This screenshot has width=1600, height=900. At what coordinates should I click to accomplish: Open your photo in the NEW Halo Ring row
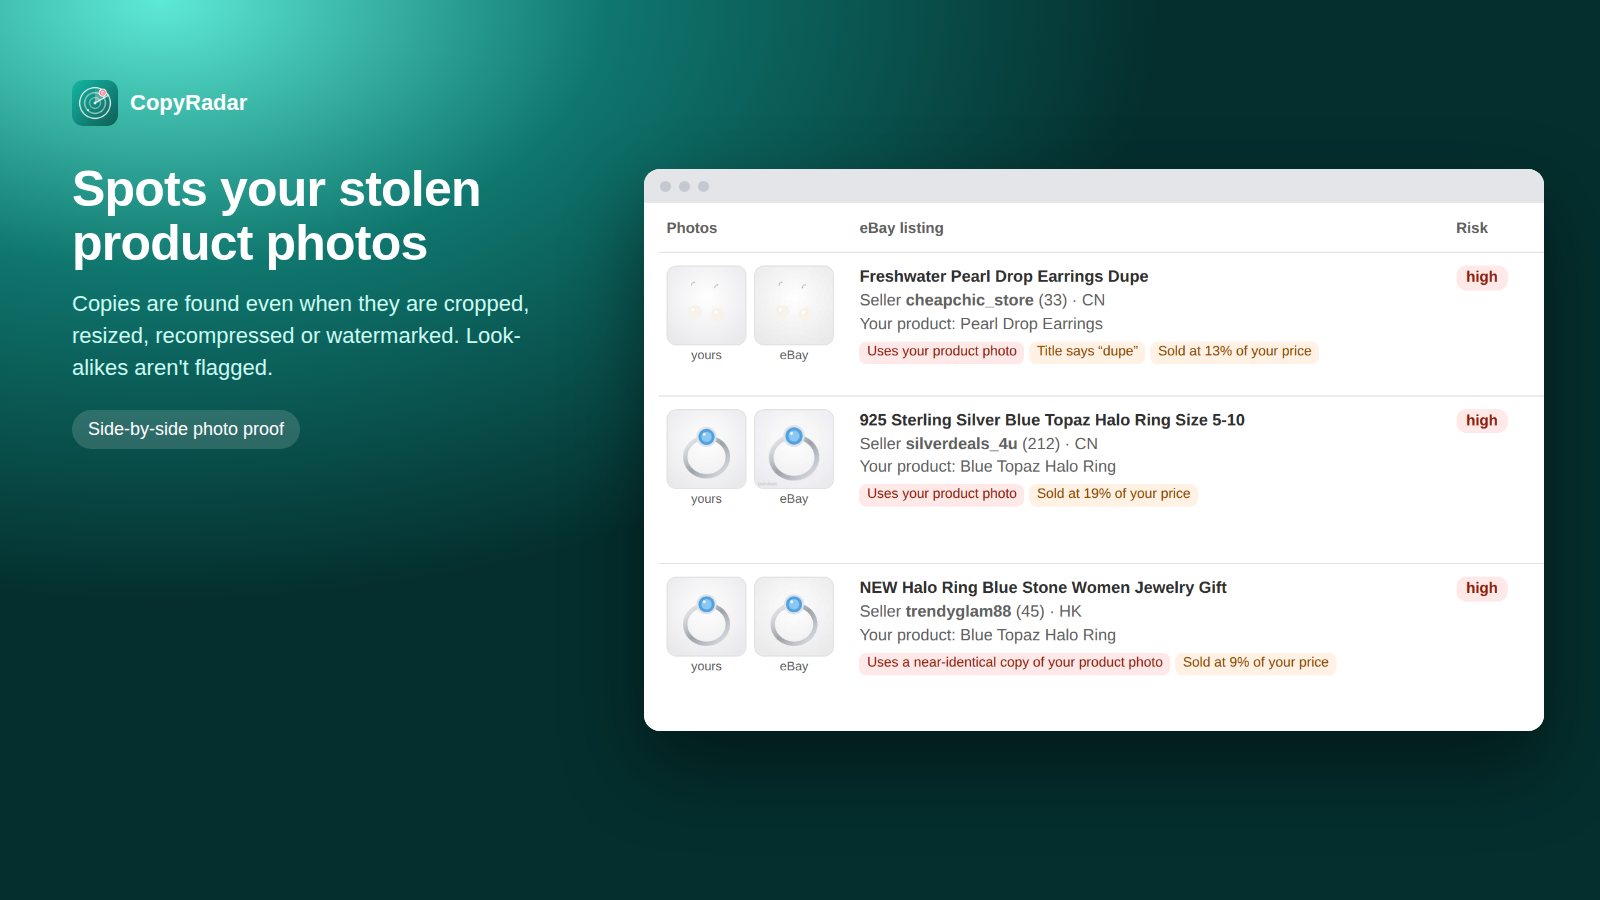pyautogui.click(x=706, y=617)
